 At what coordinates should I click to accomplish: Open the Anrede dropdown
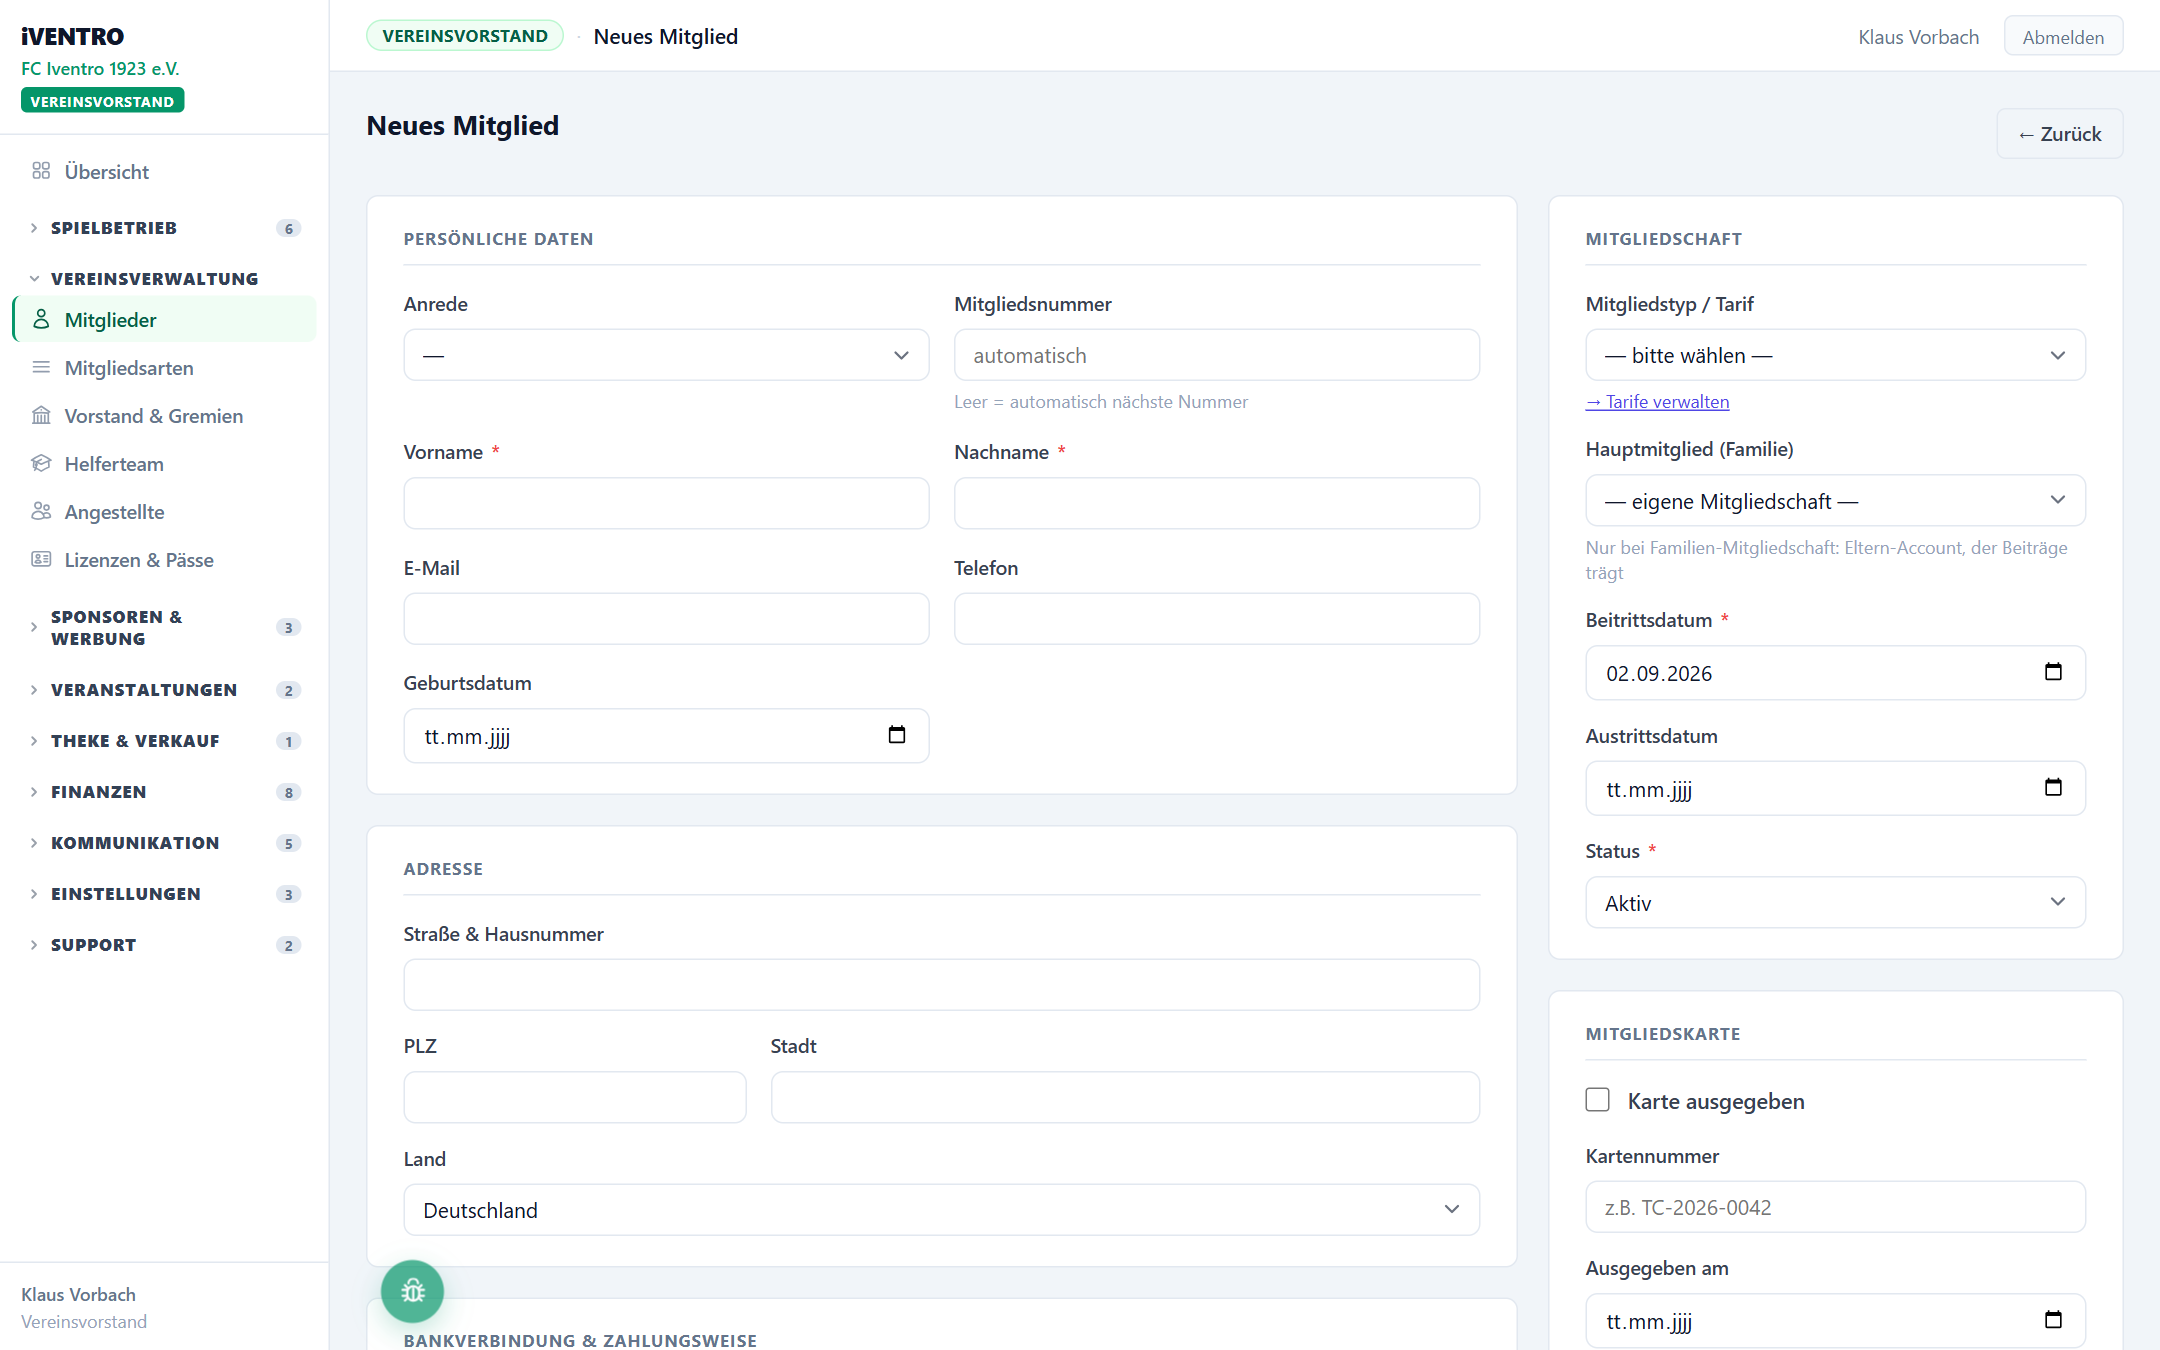666,355
